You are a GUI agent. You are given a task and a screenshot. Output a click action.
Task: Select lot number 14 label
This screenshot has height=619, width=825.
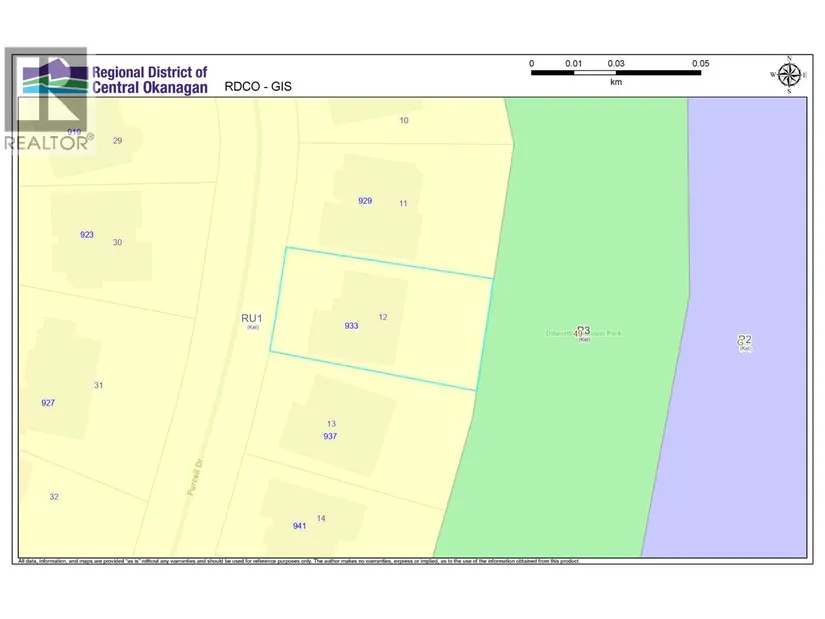click(320, 517)
